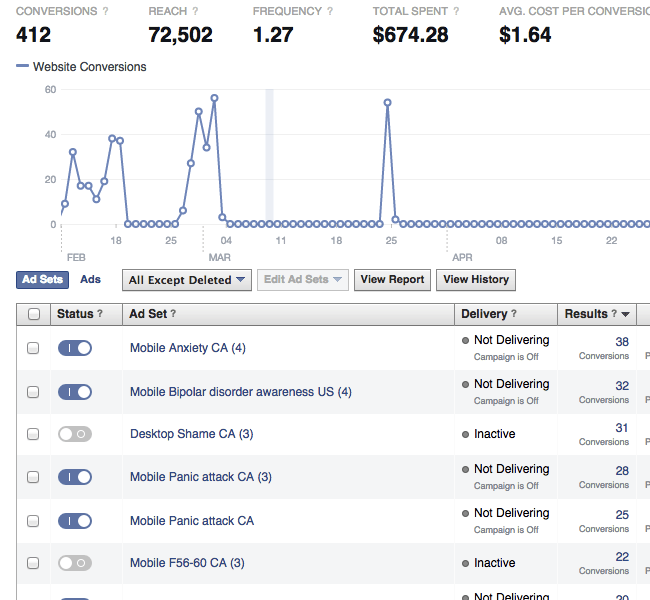The image size is (650, 600).
Task: Click the $674.28 total spent value
Action: click(410, 35)
